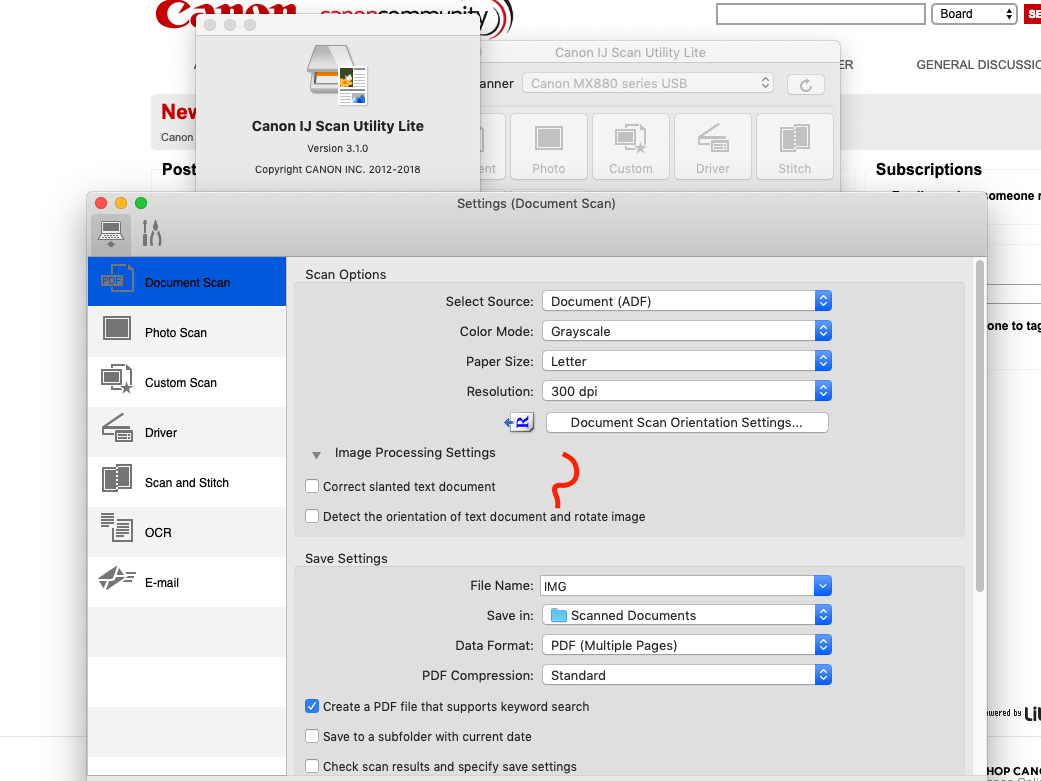
Task: Enable "Correct slanted text document"
Action: click(x=312, y=486)
